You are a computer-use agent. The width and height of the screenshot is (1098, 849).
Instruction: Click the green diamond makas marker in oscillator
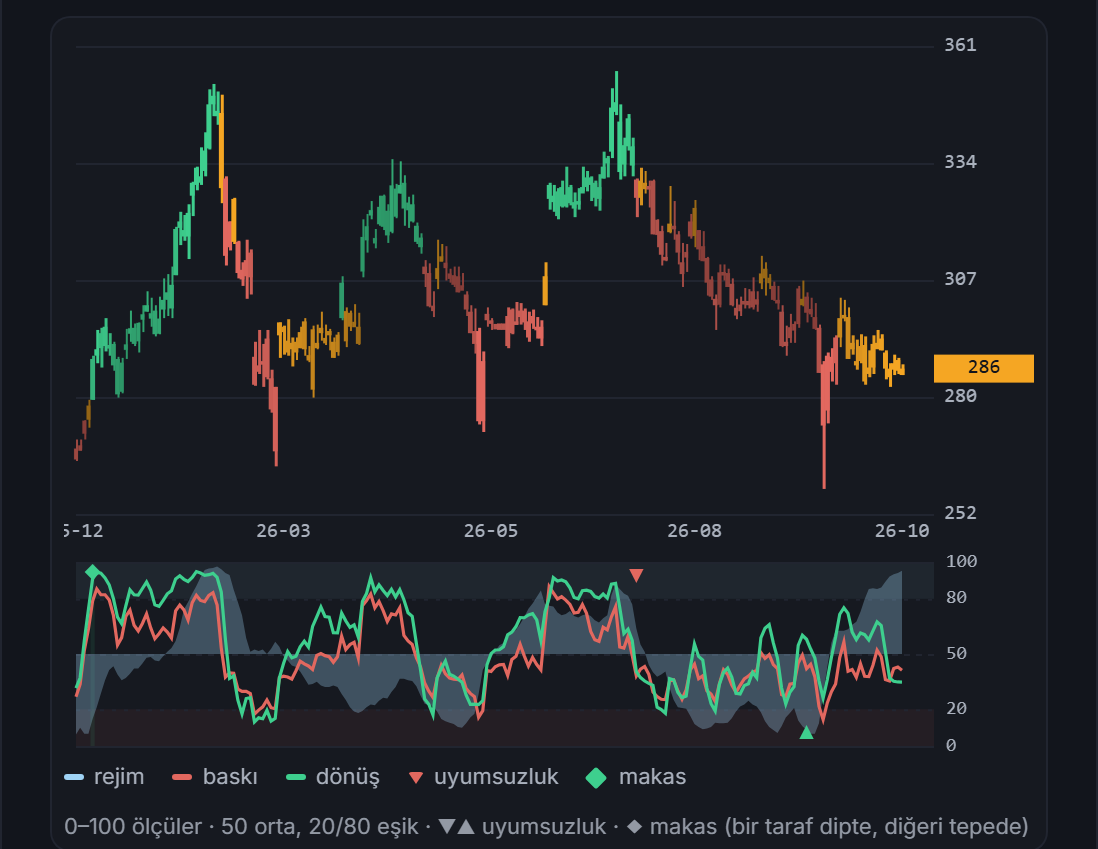point(92,572)
